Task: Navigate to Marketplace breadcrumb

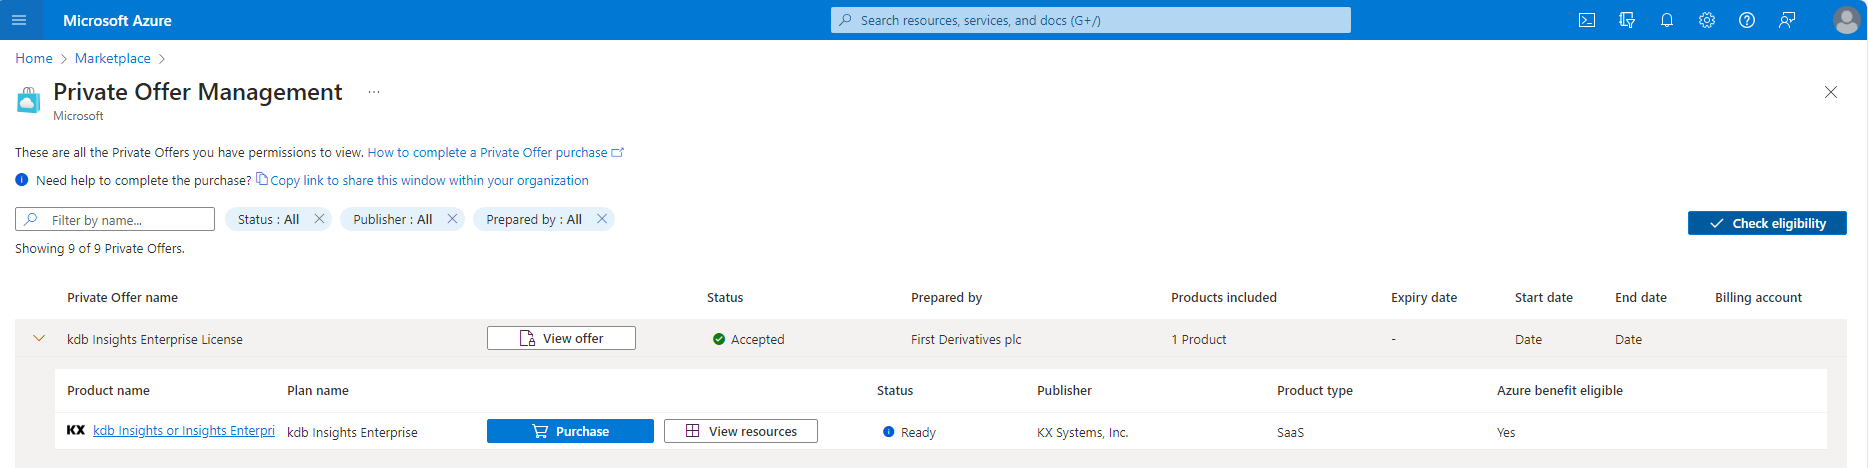Action: (112, 58)
